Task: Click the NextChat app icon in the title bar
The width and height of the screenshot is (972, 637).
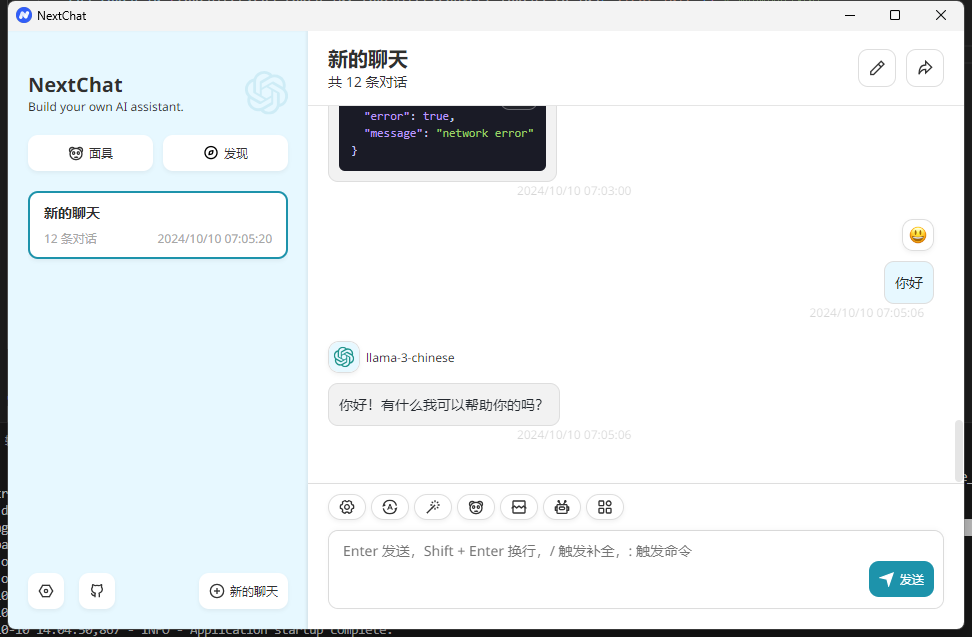Action: pos(24,15)
